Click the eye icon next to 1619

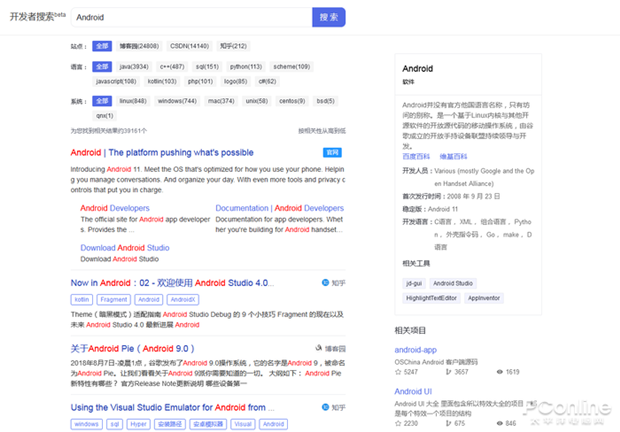(x=500, y=372)
